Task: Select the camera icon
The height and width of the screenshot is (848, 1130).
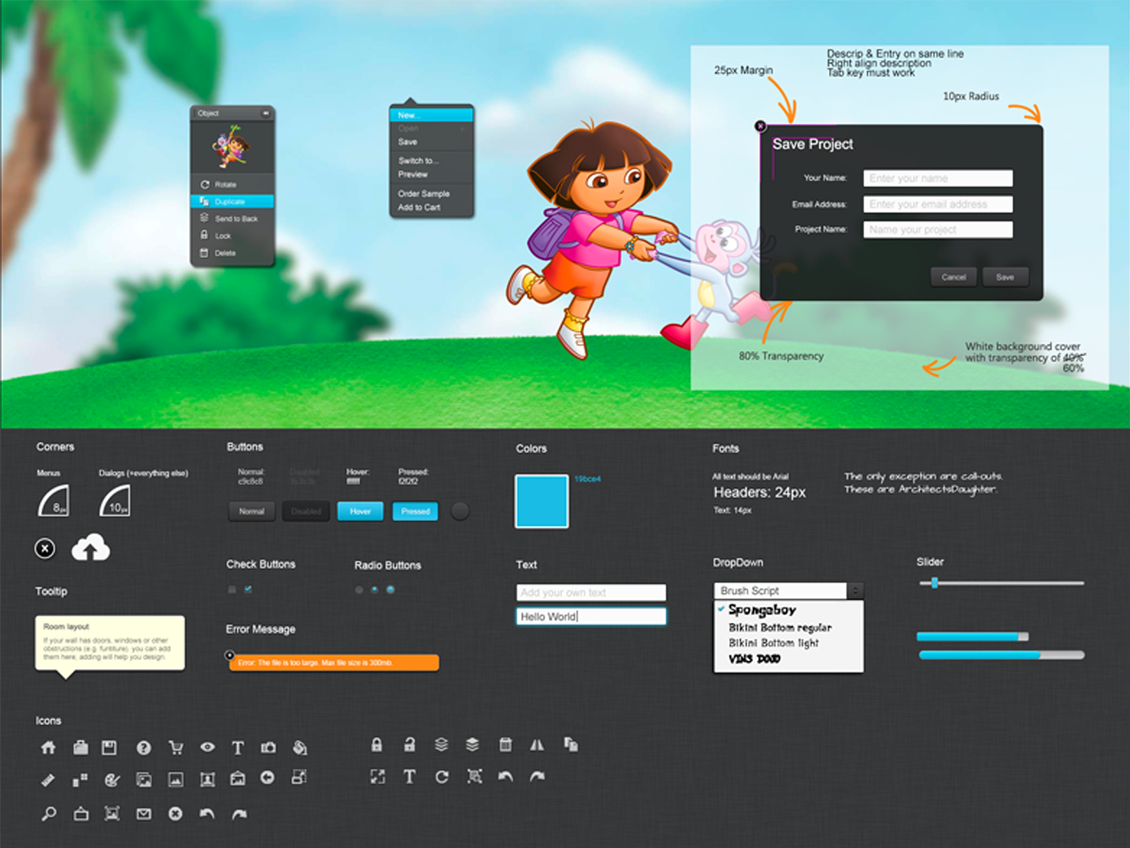Action: pyautogui.click(x=268, y=748)
